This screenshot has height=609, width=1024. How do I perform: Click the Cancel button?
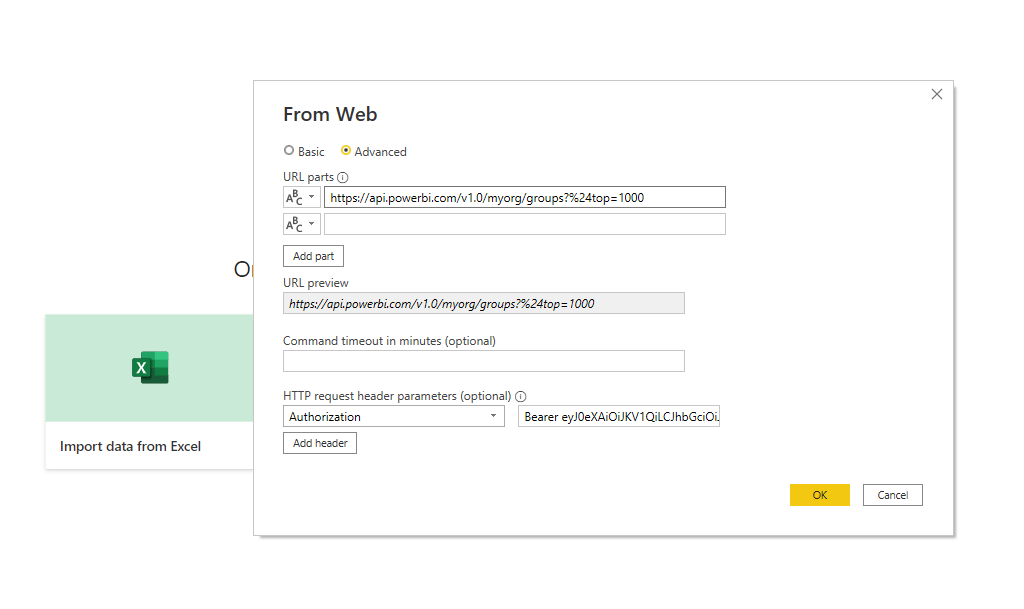(893, 495)
